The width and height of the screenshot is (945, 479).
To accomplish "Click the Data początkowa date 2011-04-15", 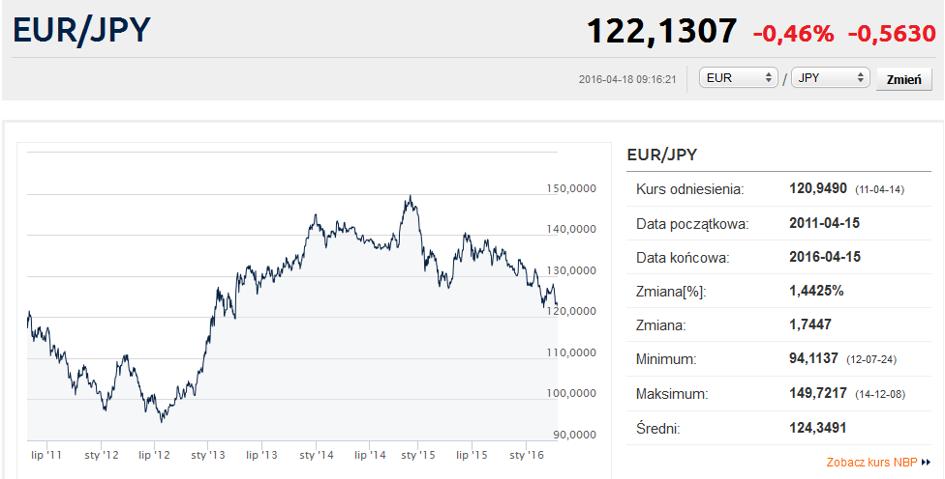I will tap(824, 223).
